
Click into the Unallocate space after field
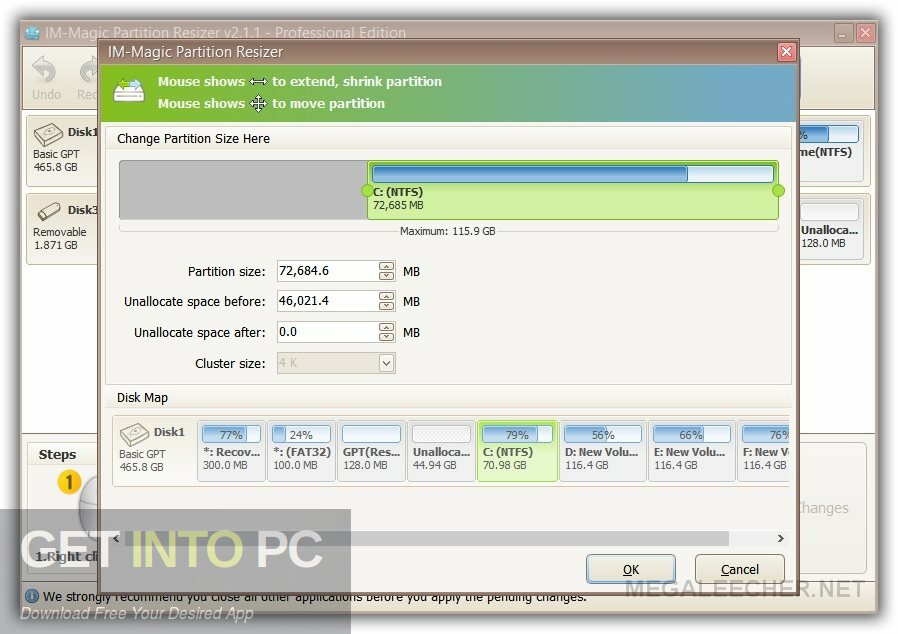327,332
